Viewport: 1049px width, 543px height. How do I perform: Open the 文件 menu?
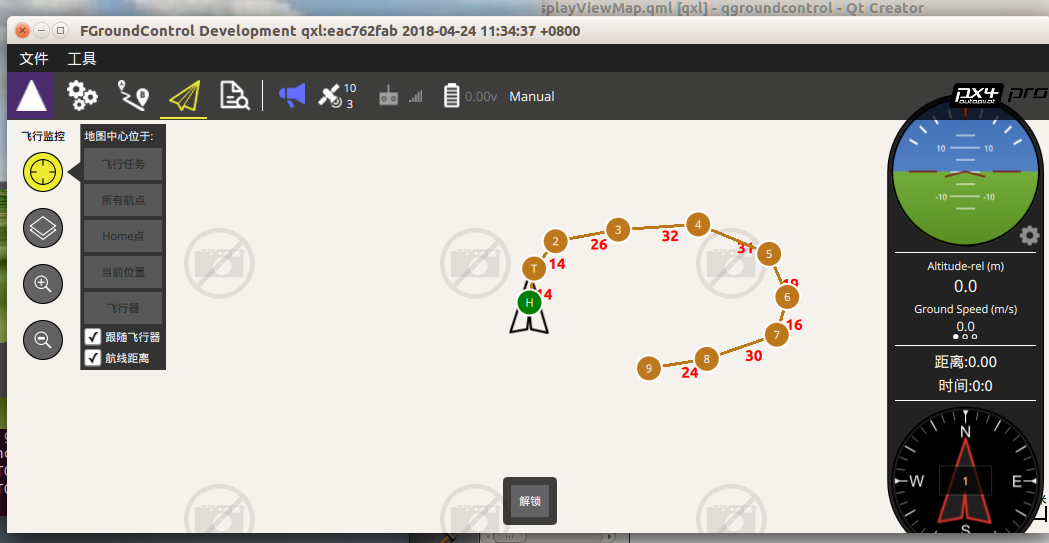click(x=34, y=59)
